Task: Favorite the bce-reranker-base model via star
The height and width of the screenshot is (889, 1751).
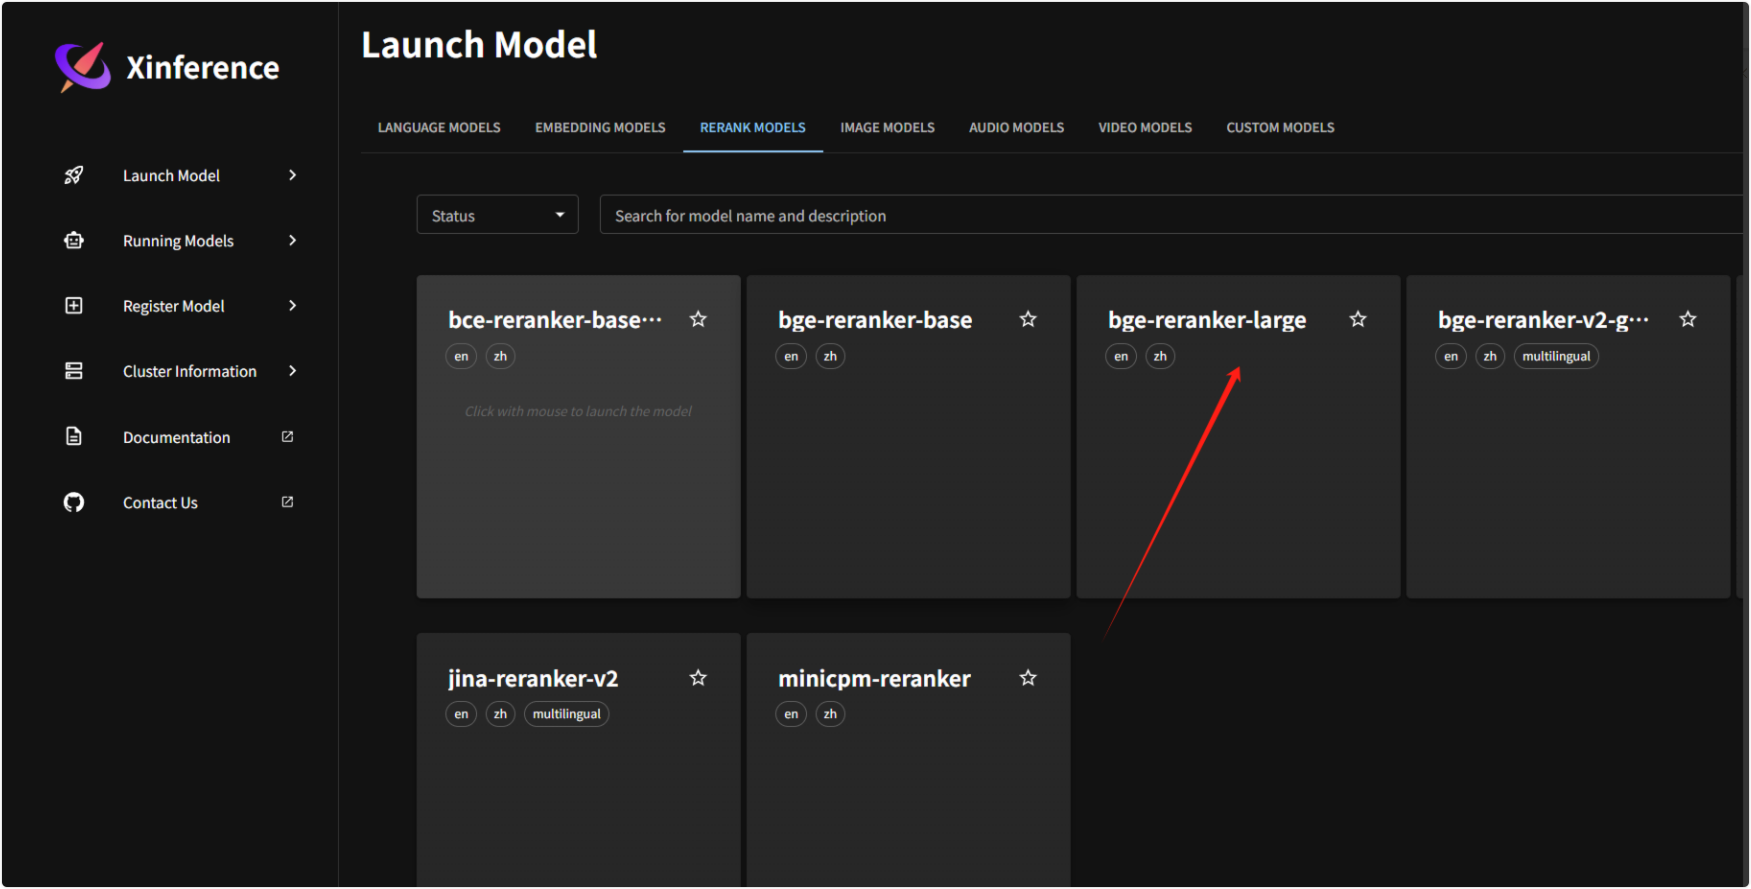Action: pyautogui.click(x=698, y=319)
